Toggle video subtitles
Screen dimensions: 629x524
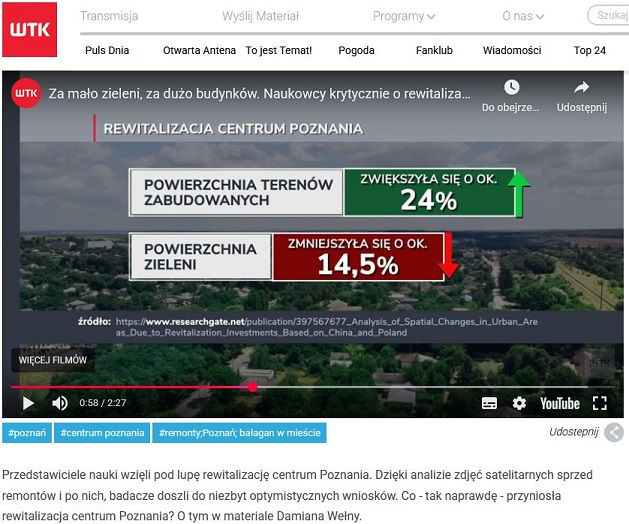click(x=489, y=403)
